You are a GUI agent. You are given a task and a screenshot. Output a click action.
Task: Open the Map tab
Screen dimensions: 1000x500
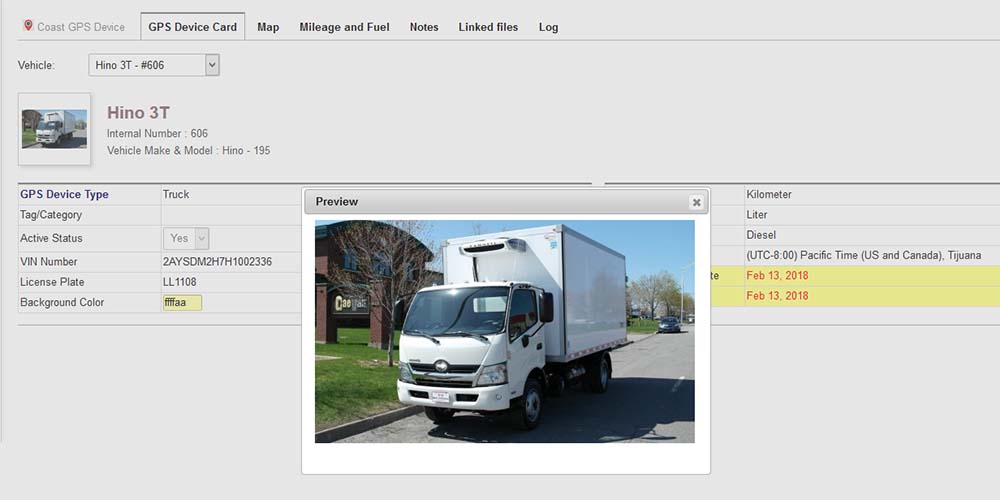click(x=268, y=27)
